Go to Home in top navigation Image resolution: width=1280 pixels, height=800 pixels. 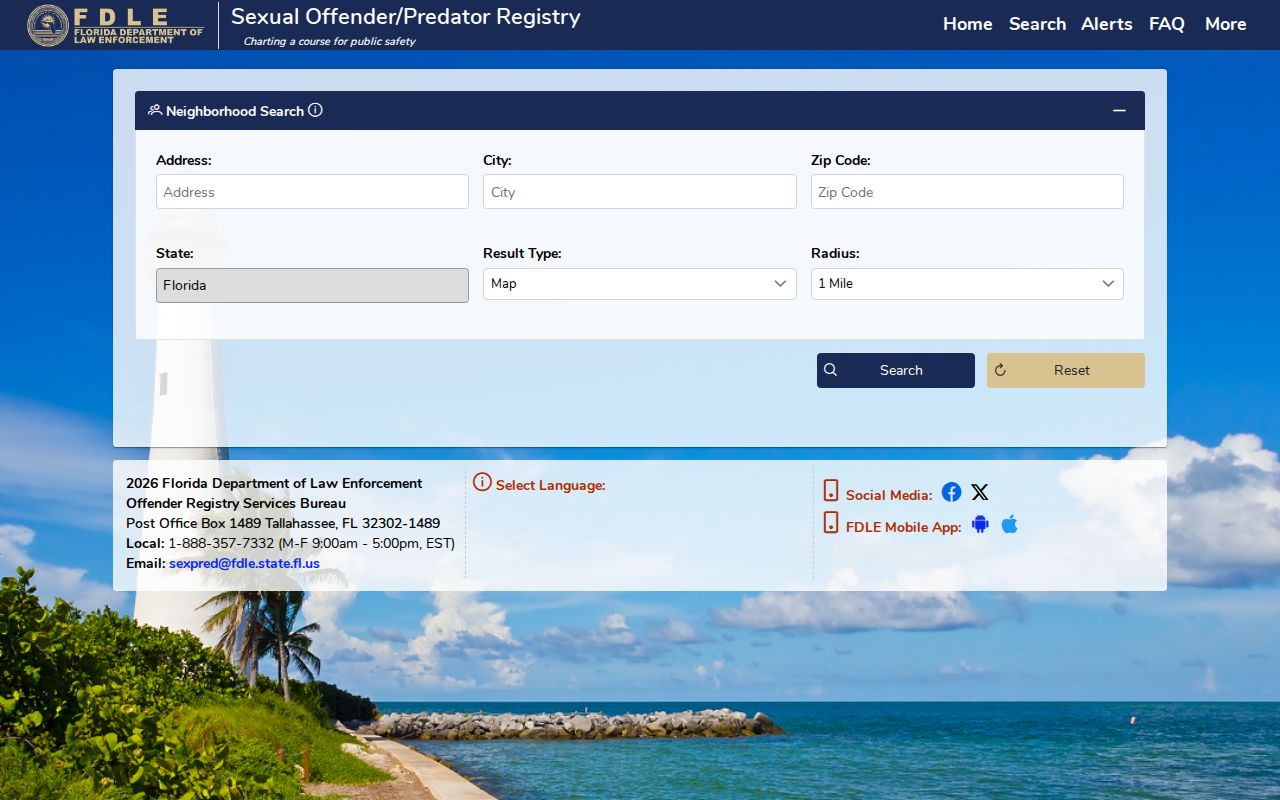click(x=968, y=24)
